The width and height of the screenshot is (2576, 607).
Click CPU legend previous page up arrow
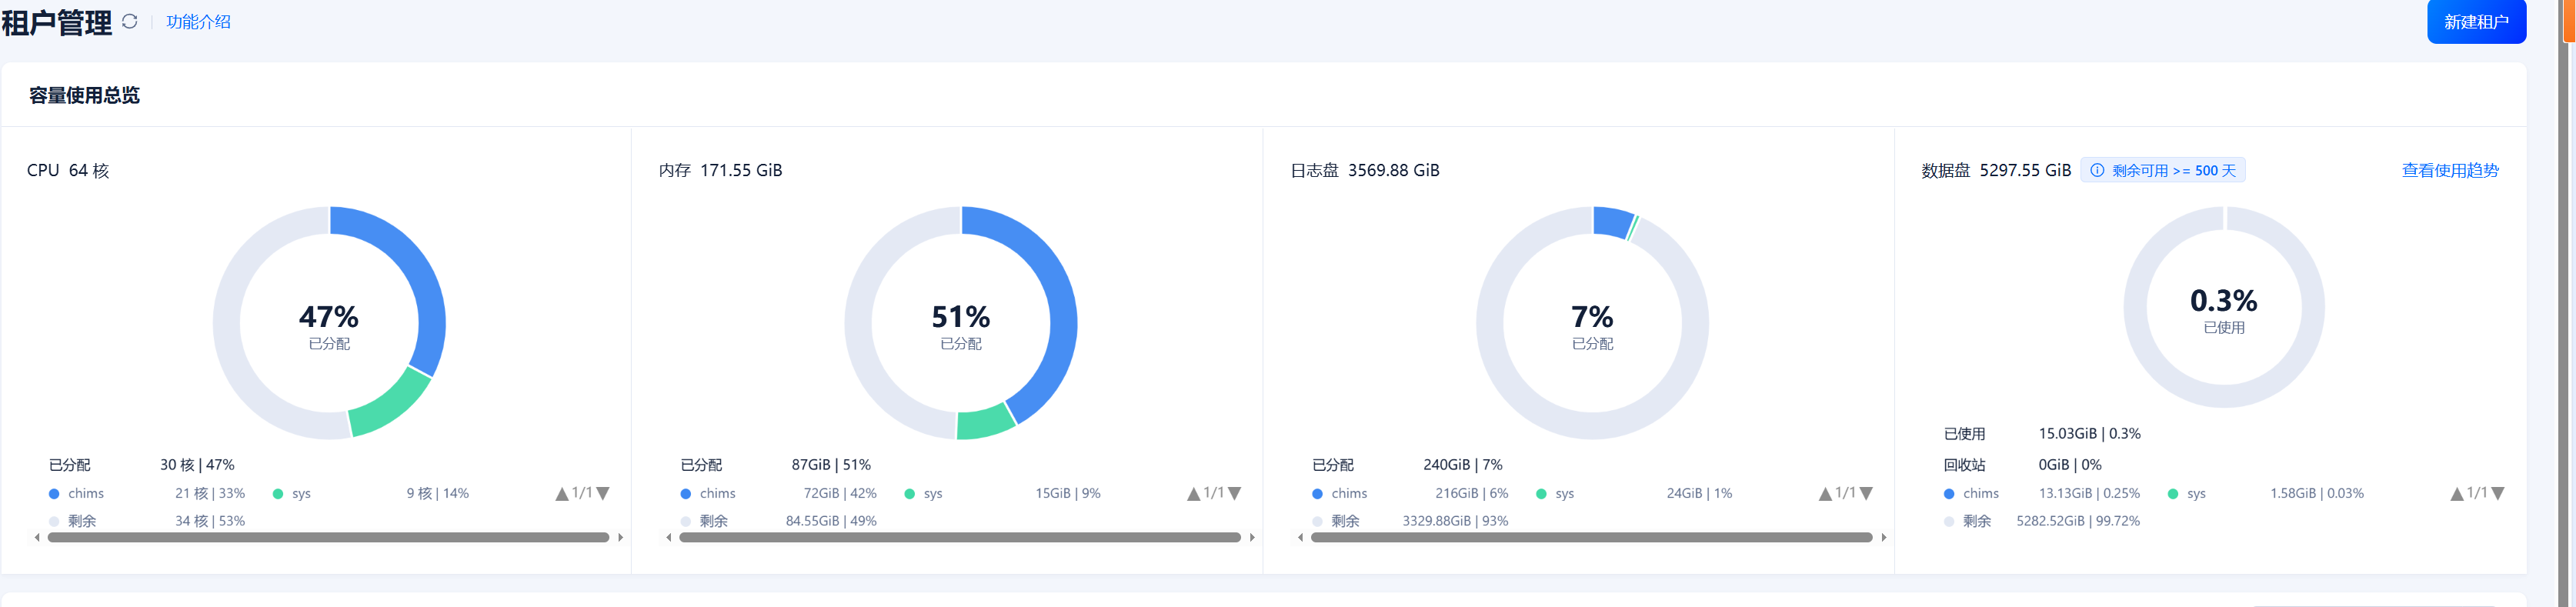tap(562, 493)
